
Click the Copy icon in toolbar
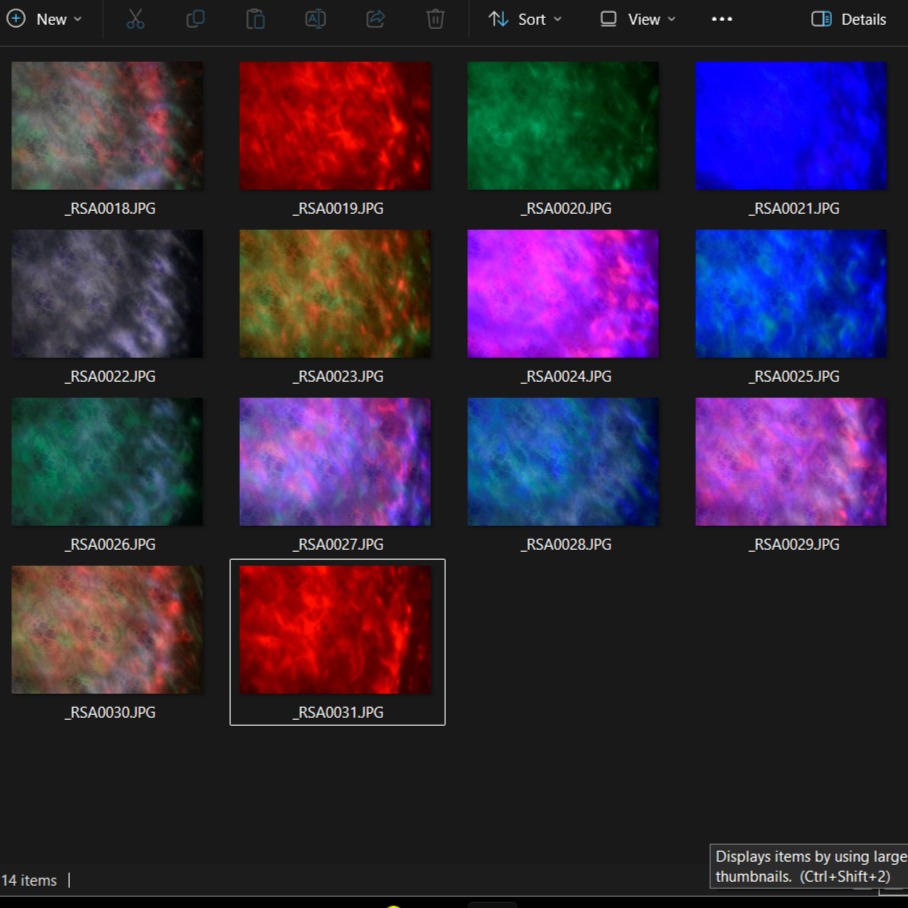[x=196, y=19]
